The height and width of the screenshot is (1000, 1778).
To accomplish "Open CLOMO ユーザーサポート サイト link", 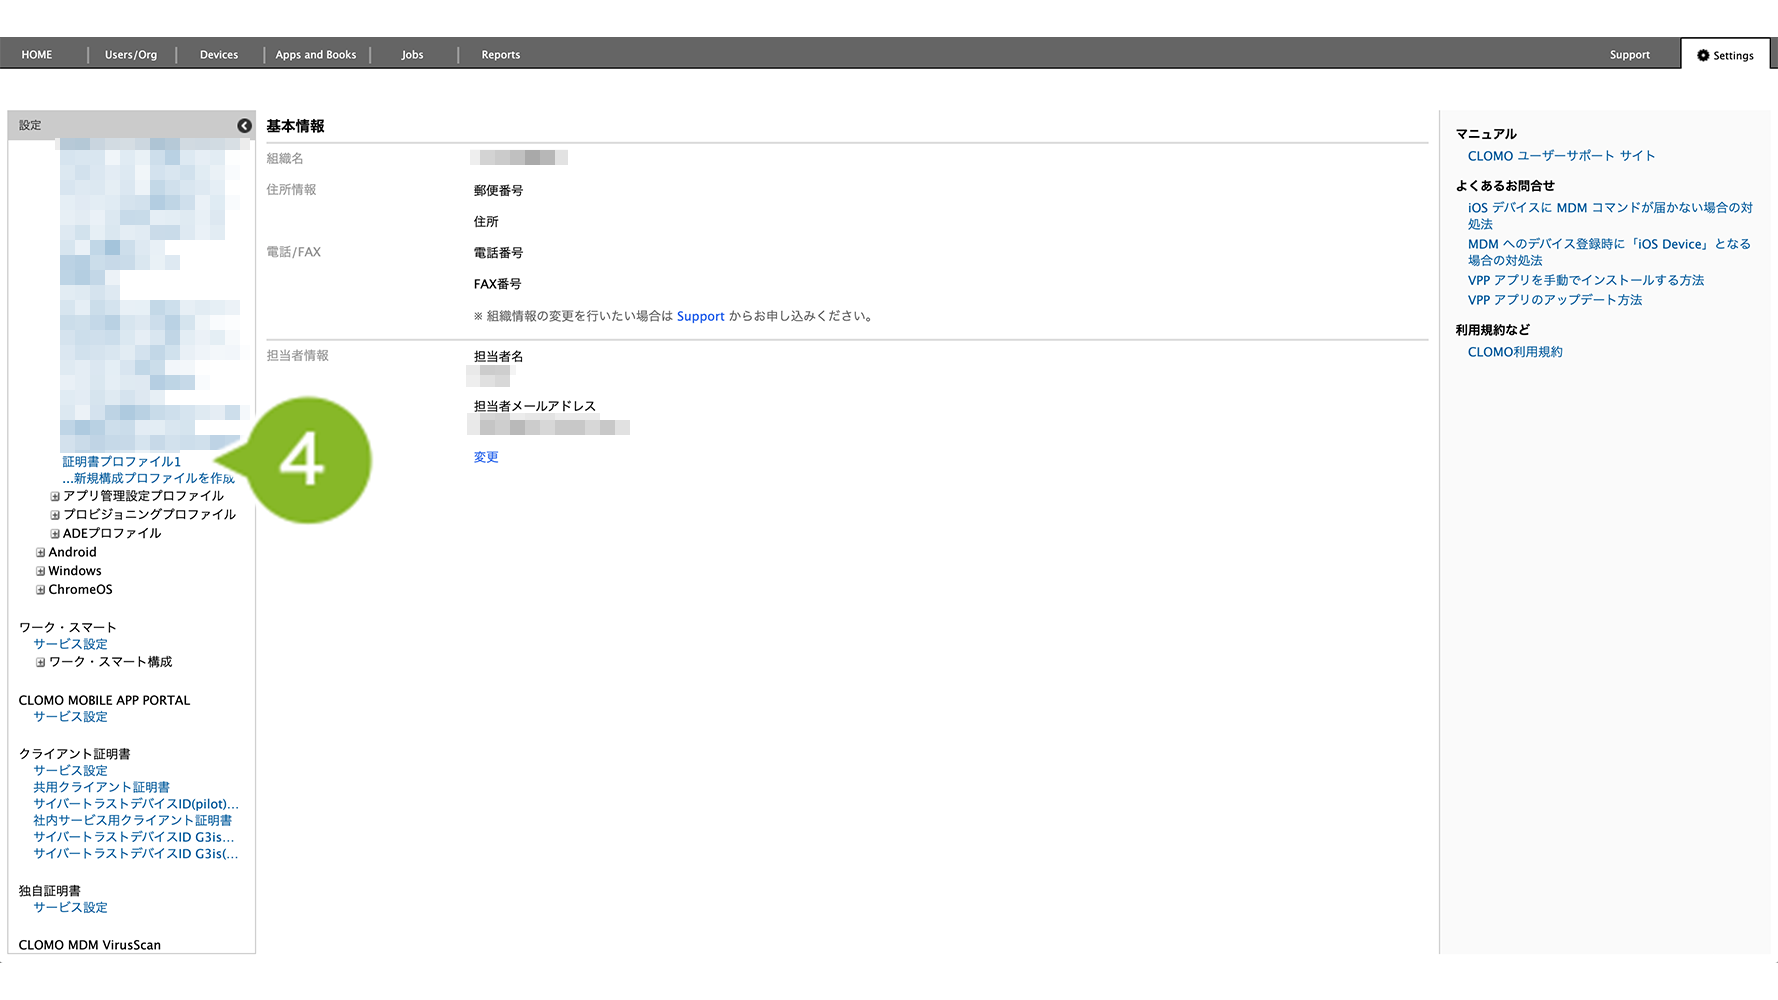I will 1561,156.
